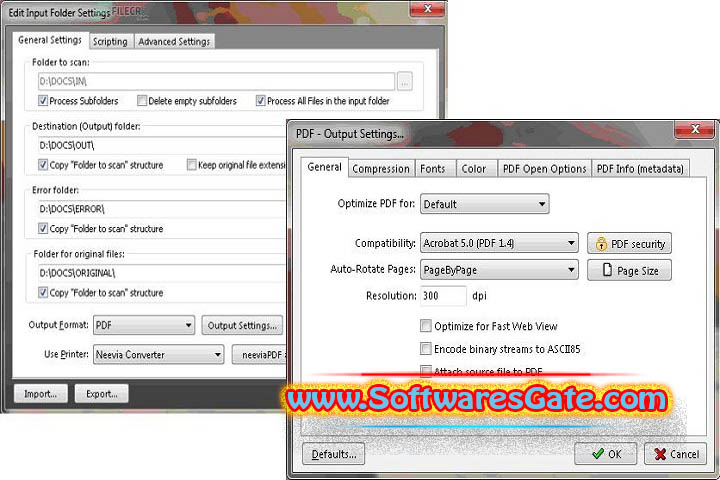Click the Destination folder path field
This screenshot has height=480, width=720.
[162, 146]
